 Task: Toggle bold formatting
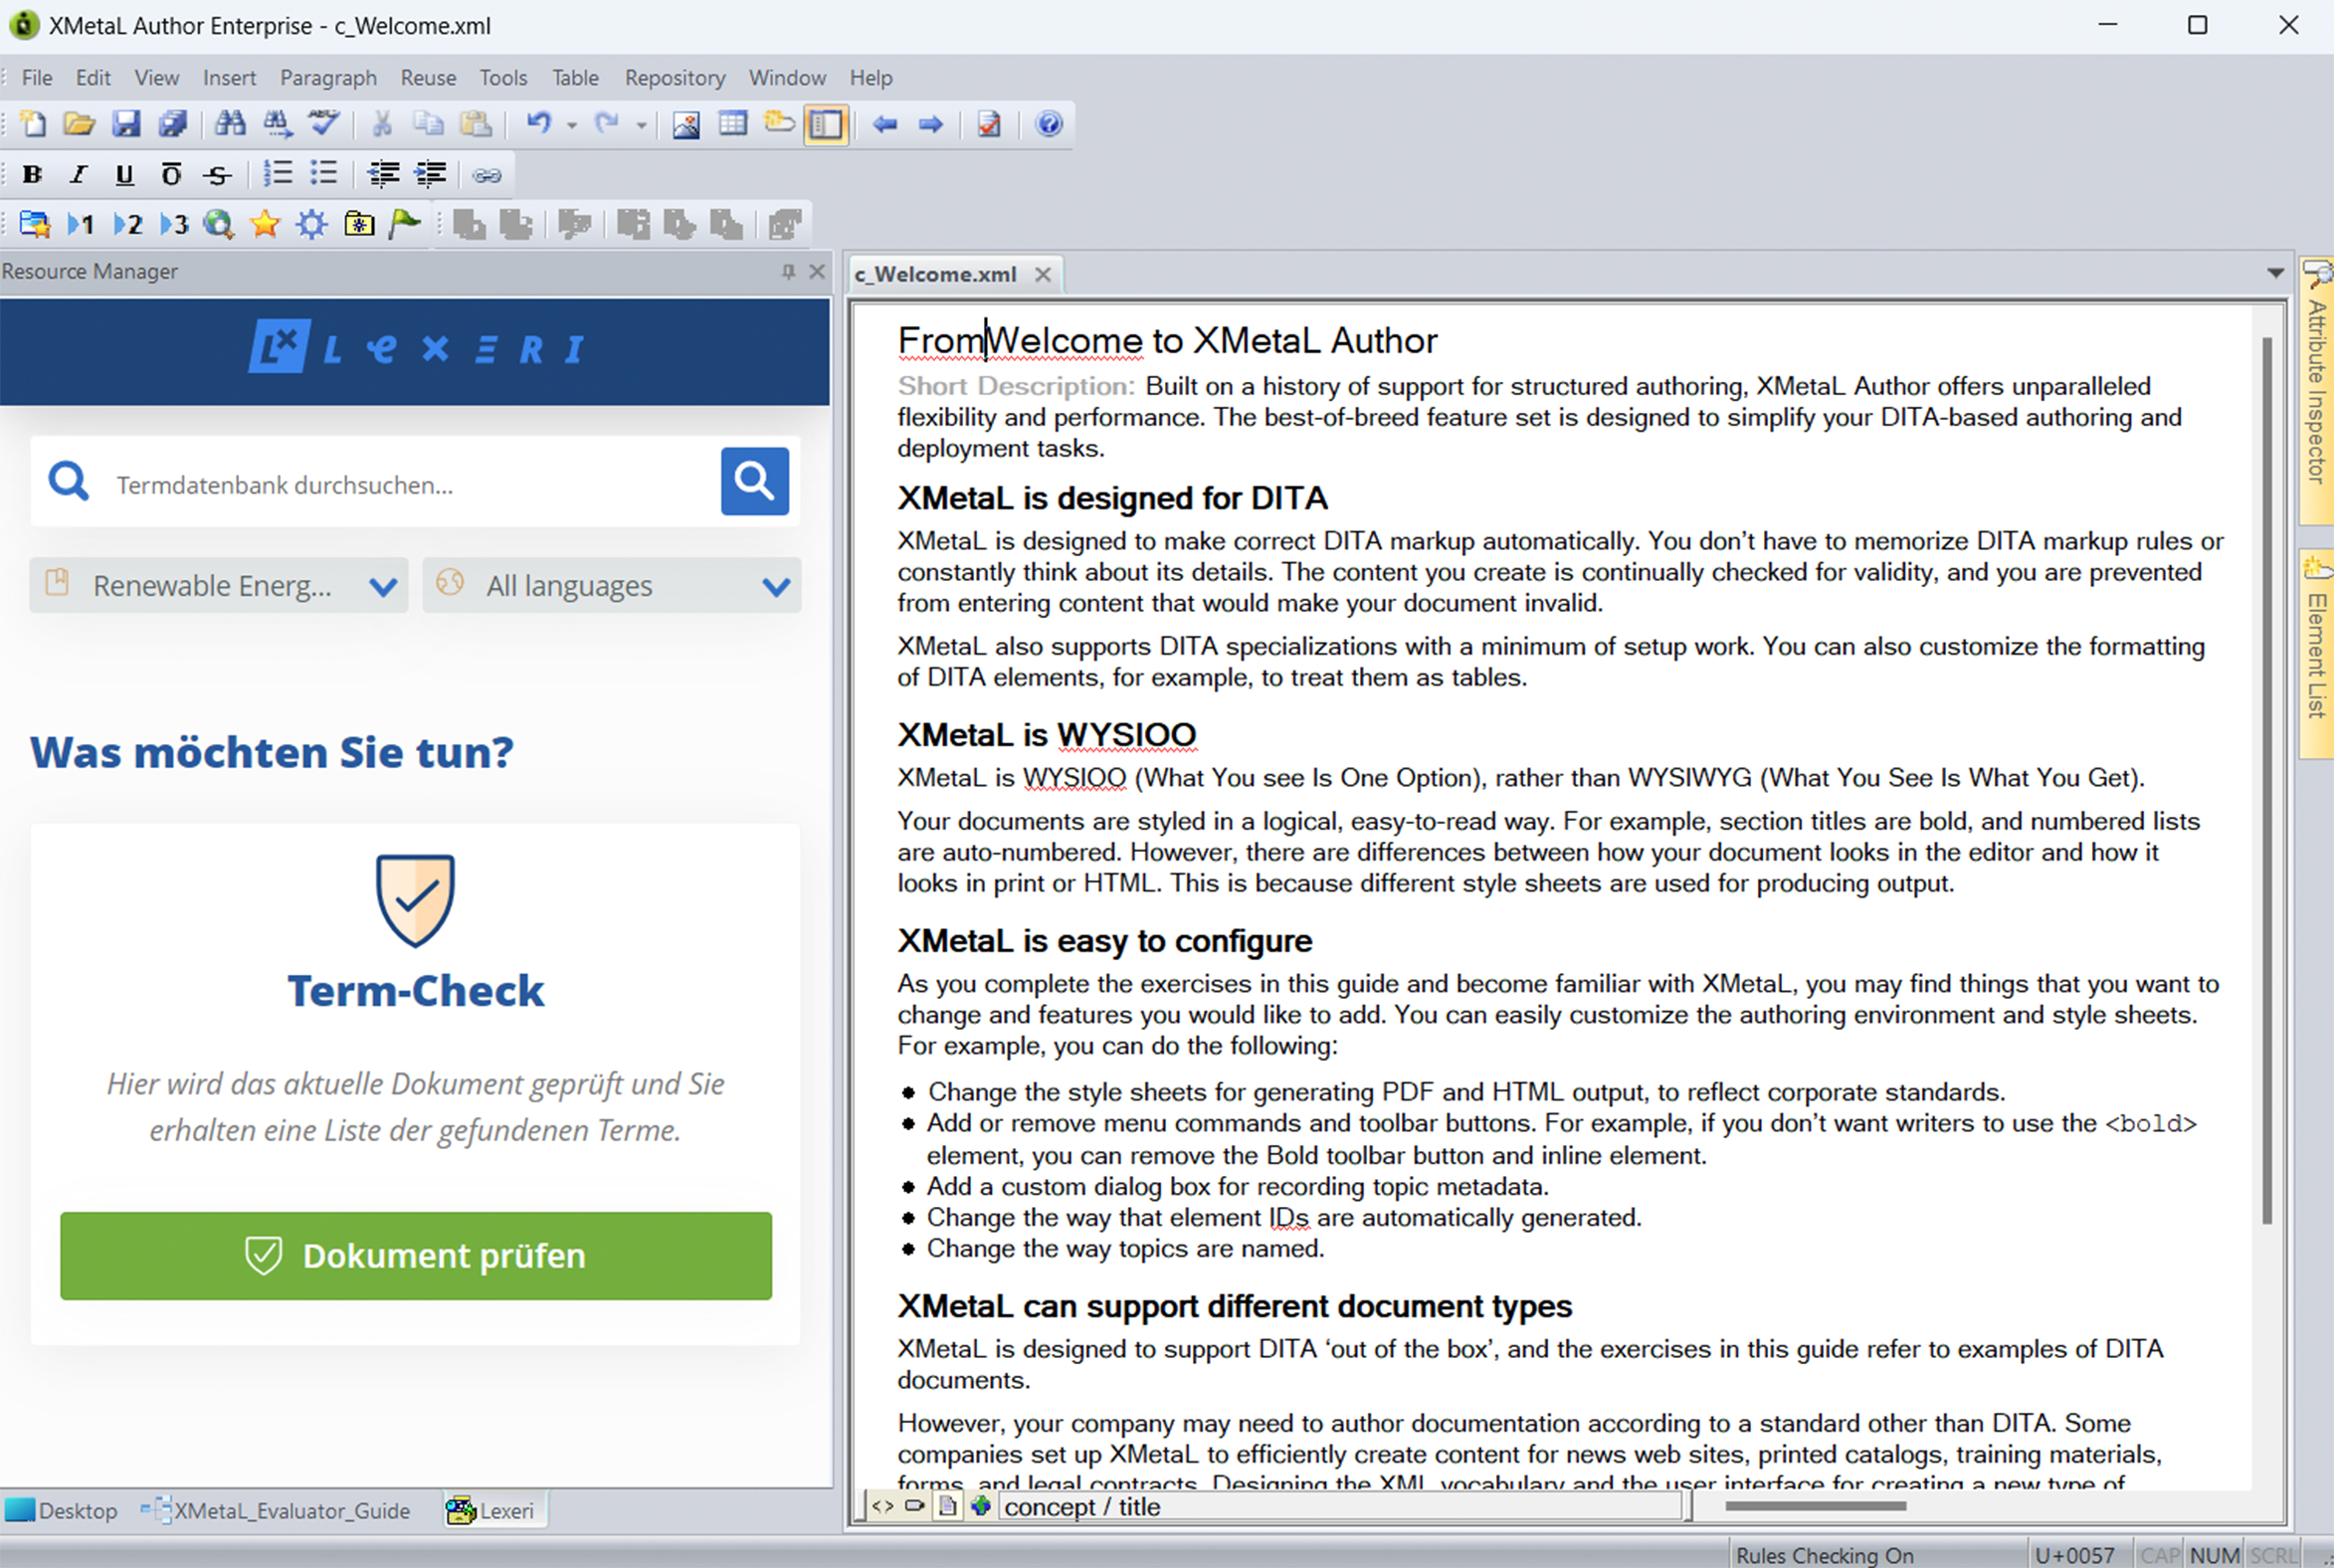32,174
